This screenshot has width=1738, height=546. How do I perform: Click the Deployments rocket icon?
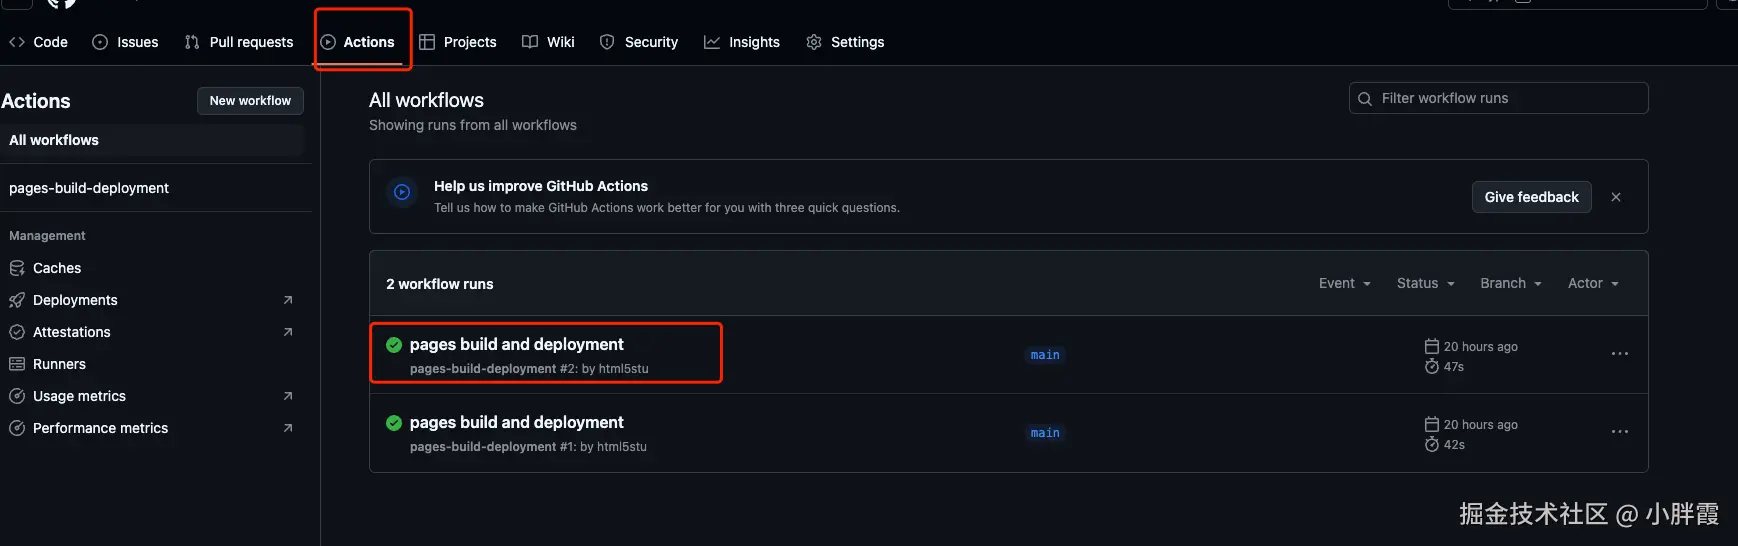pyautogui.click(x=17, y=300)
